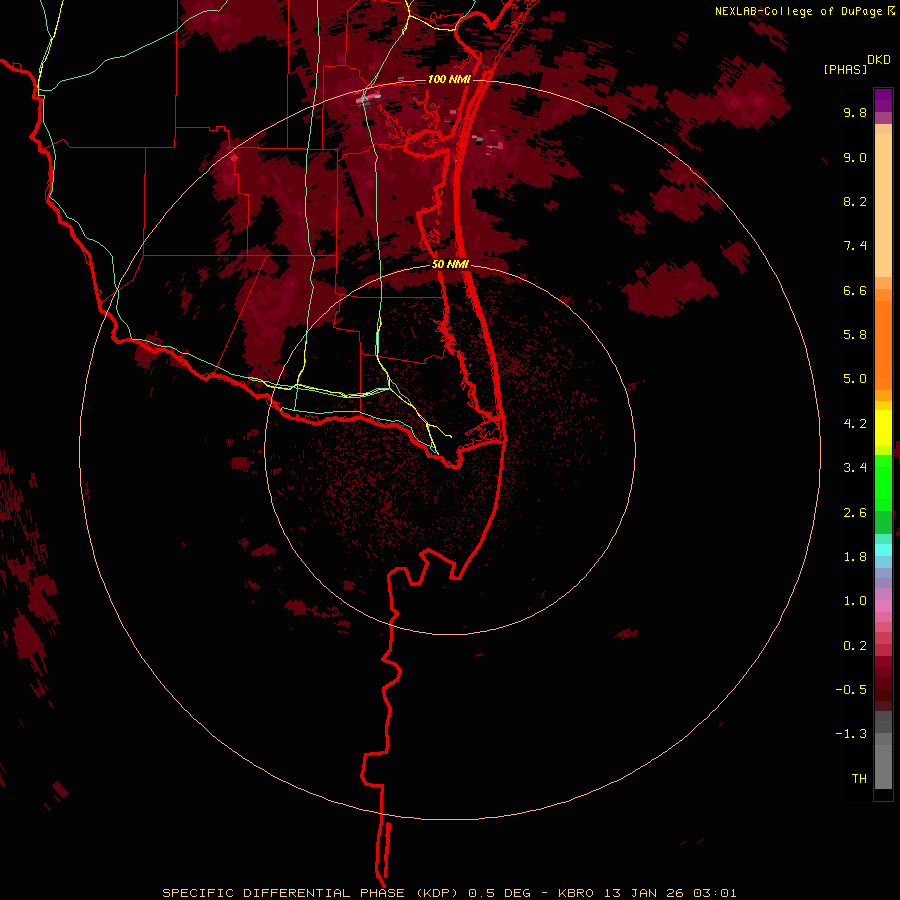
Task: Click the 5.0 value on the scale
Action: (855, 379)
